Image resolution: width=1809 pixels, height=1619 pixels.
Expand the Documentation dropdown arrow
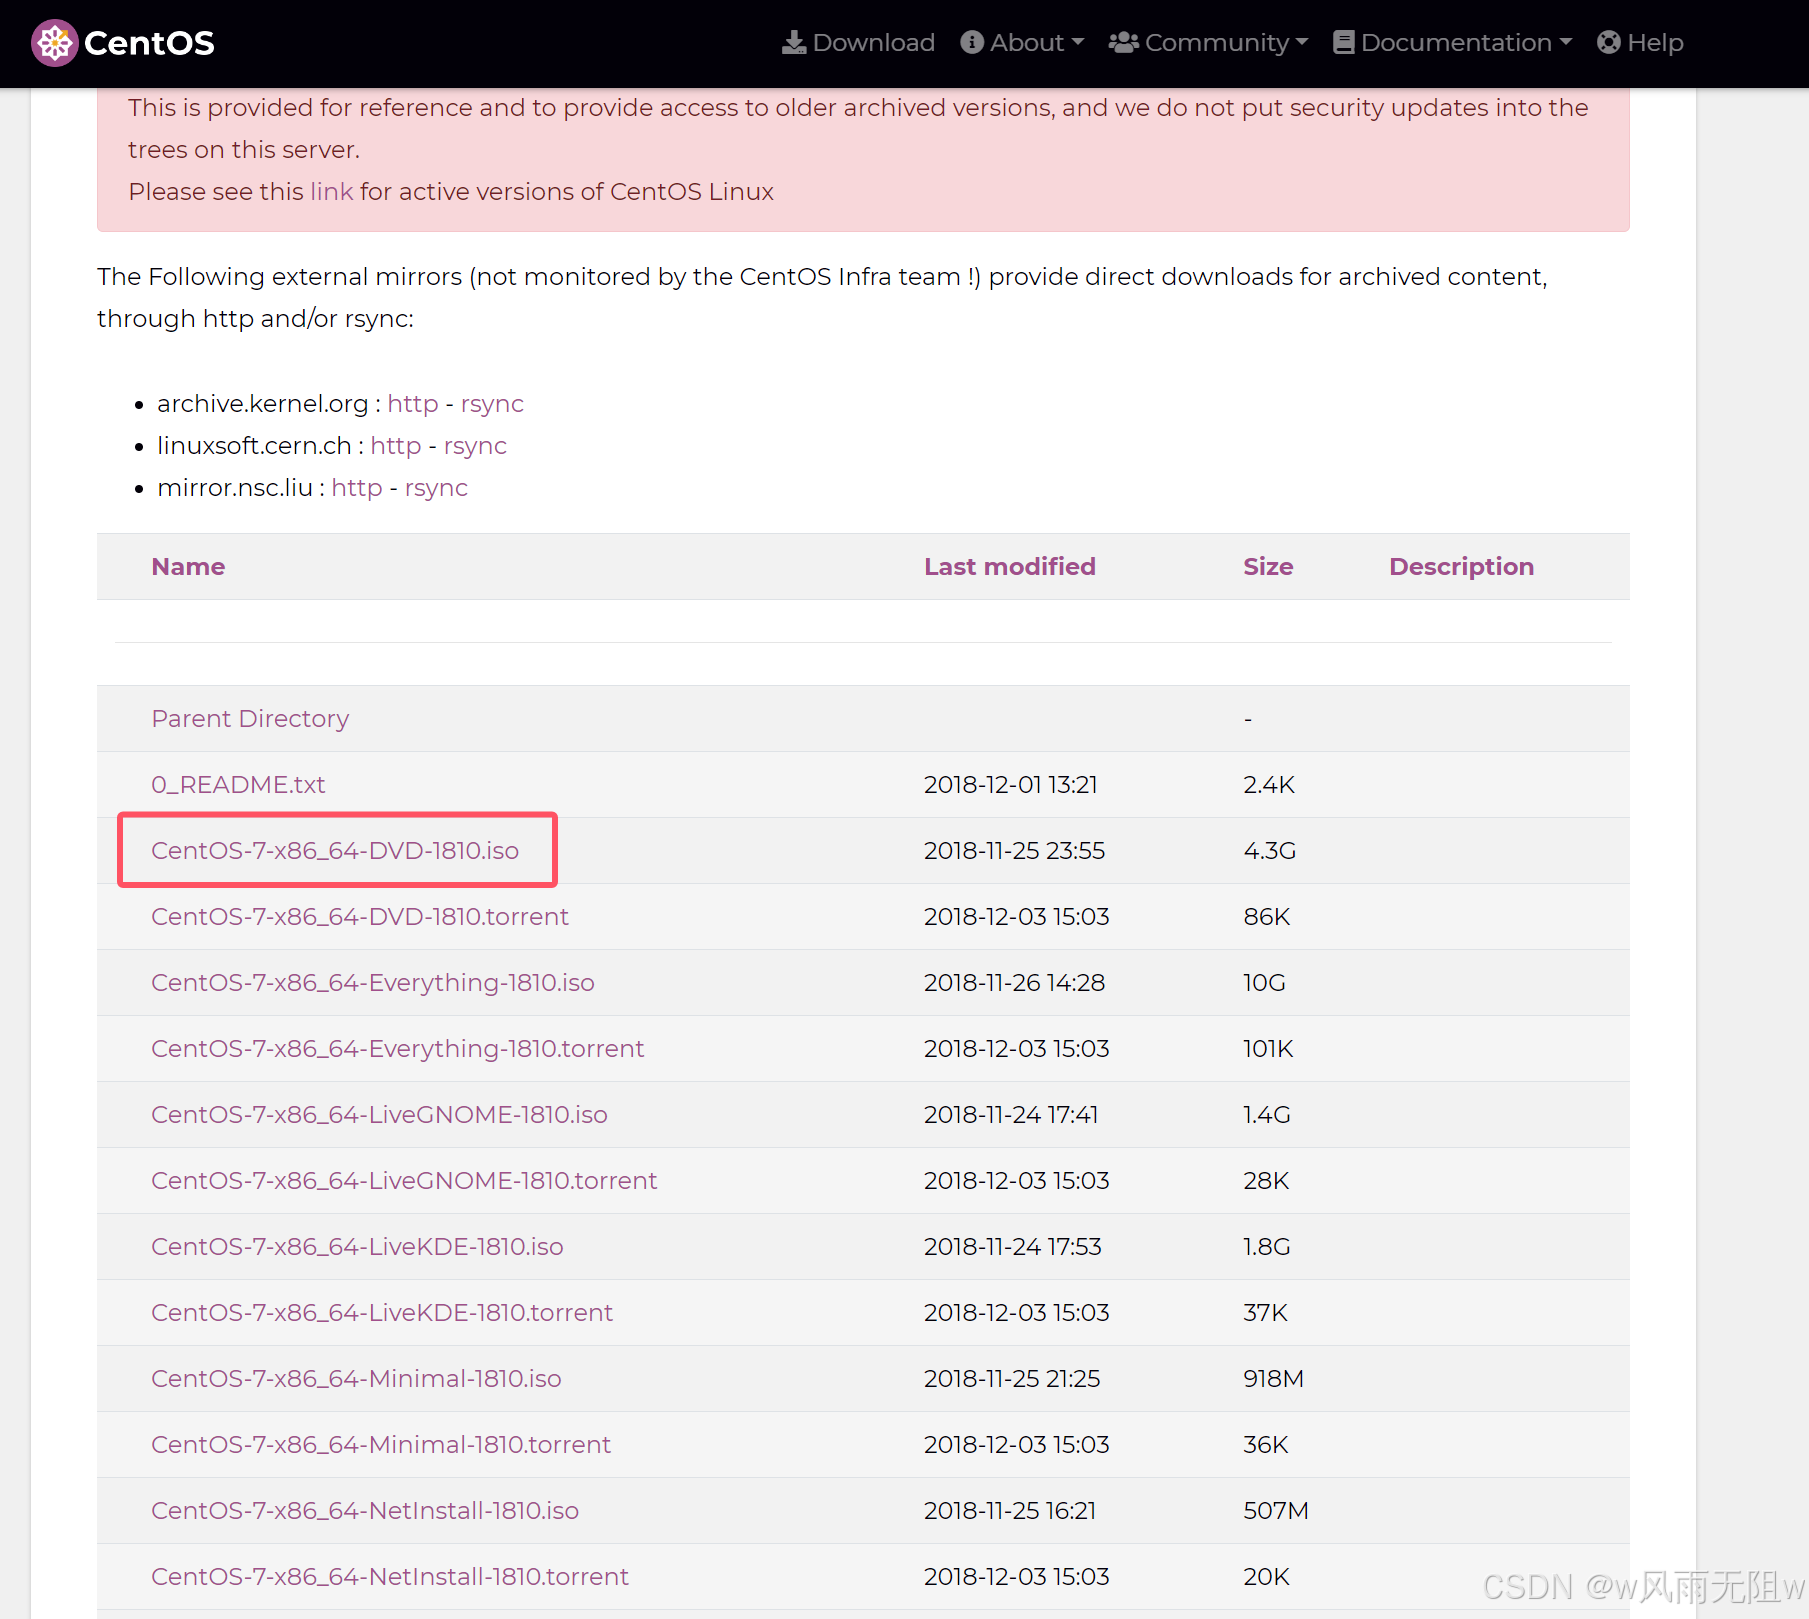coord(1566,42)
